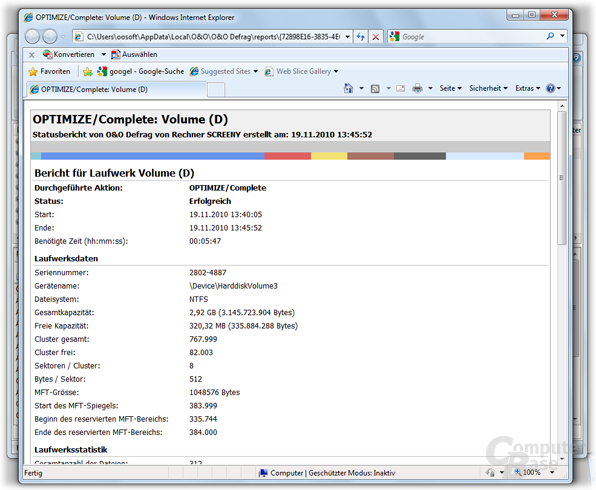Viewport: 596px width, 490px height.
Task: Expand the Konvertieren dropdown arrow
Action: coord(103,54)
